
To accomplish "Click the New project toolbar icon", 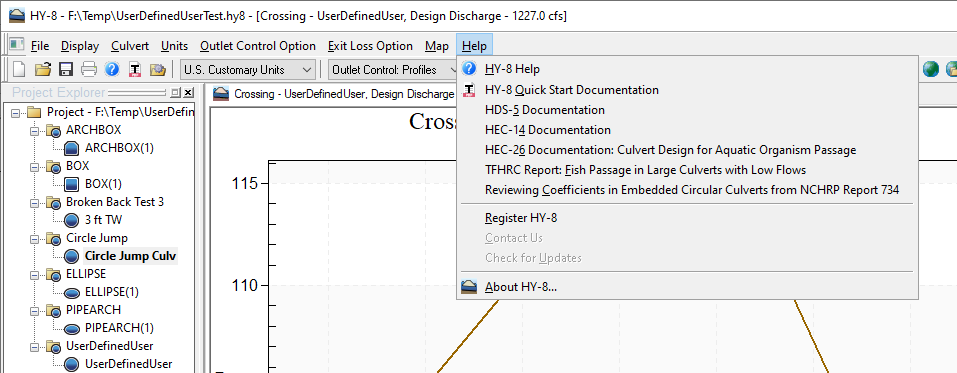I will [x=19, y=69].
